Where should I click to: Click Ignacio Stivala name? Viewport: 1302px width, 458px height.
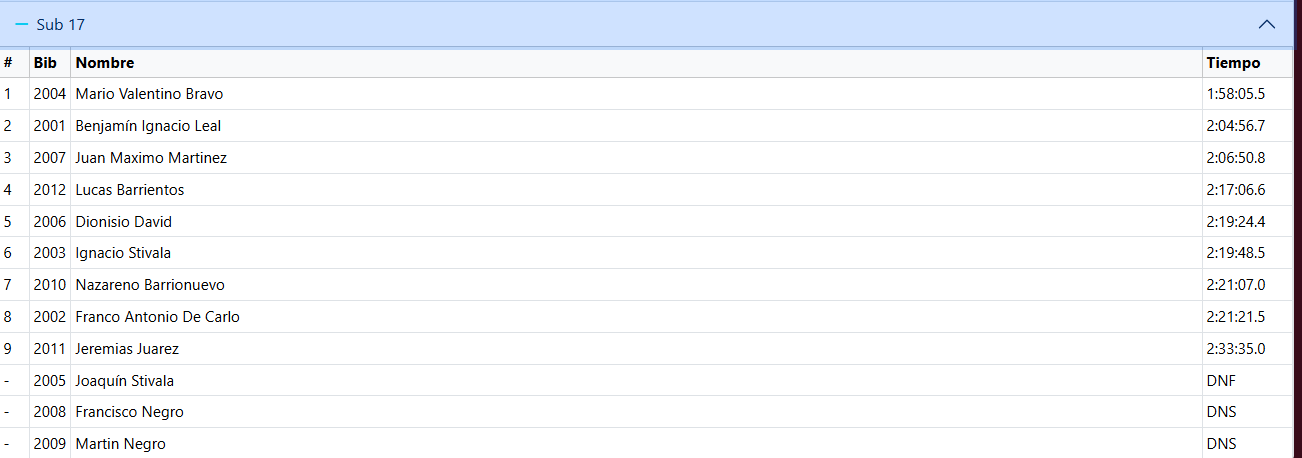point(123,253)
